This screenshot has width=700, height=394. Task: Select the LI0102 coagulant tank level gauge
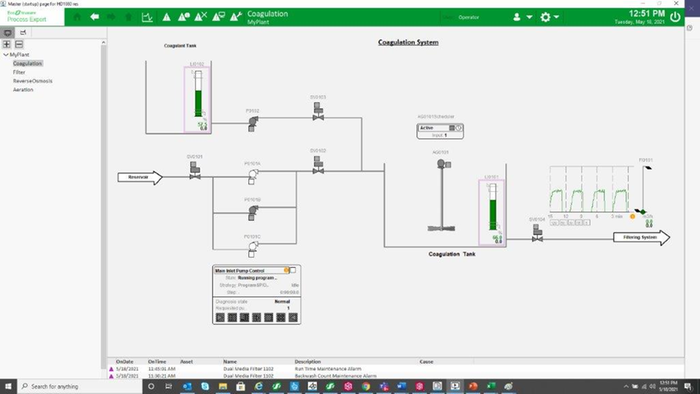point(197,100)
